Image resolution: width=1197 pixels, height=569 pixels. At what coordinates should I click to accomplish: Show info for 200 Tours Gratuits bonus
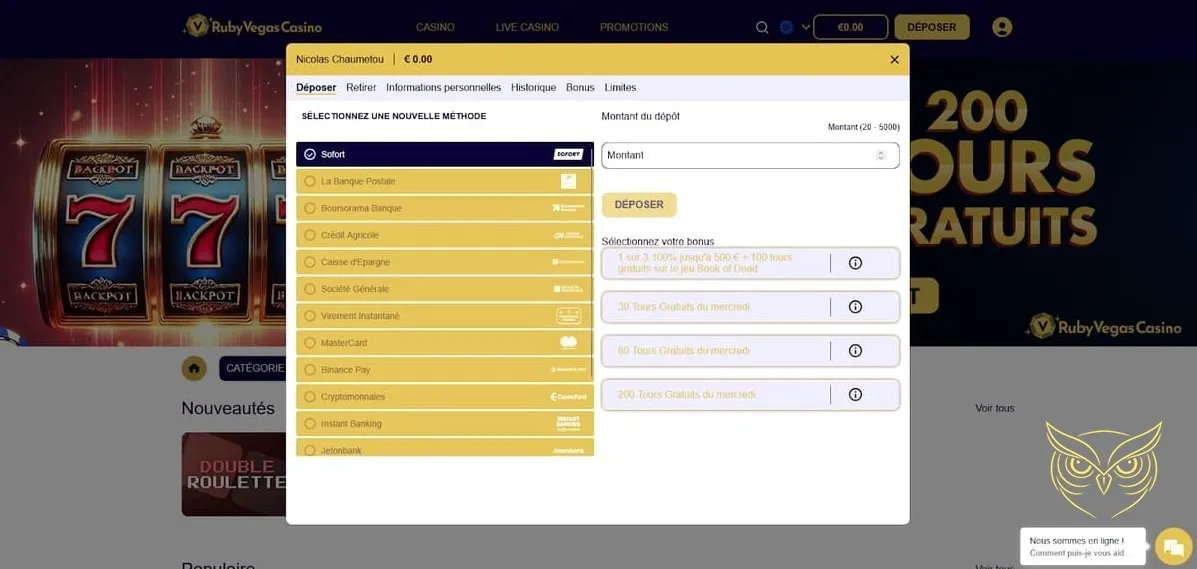855,395
